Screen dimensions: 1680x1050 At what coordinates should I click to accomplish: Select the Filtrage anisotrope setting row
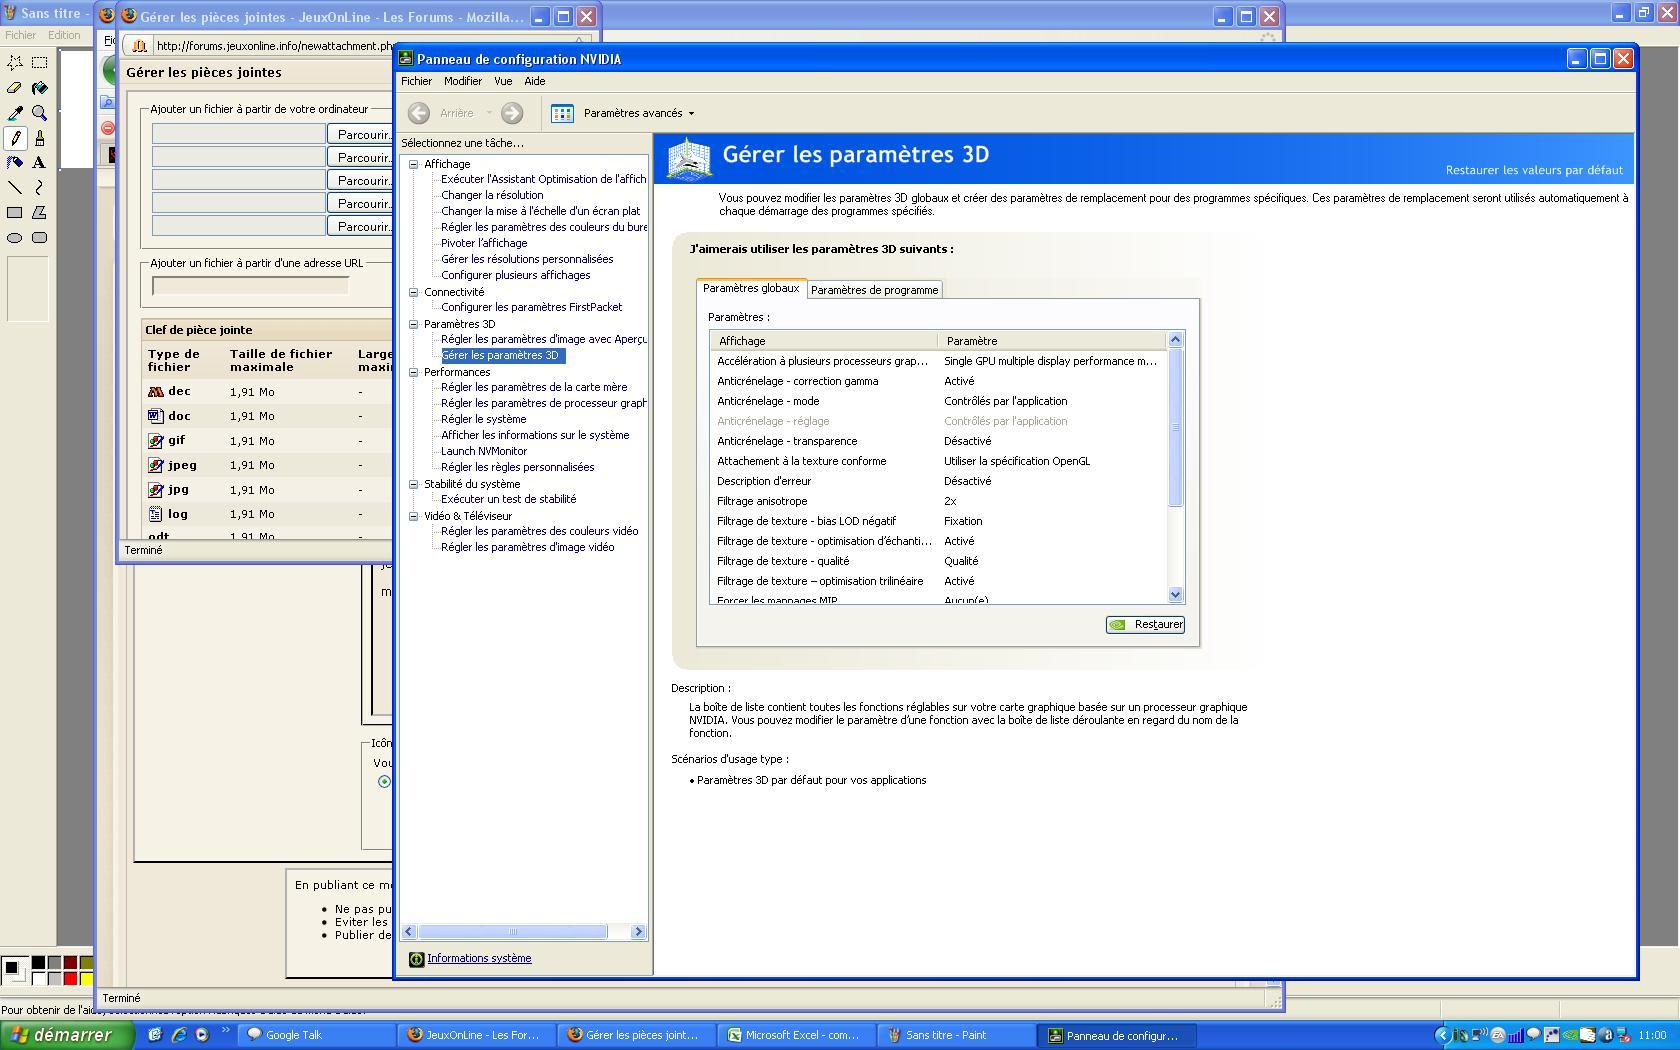938,501
